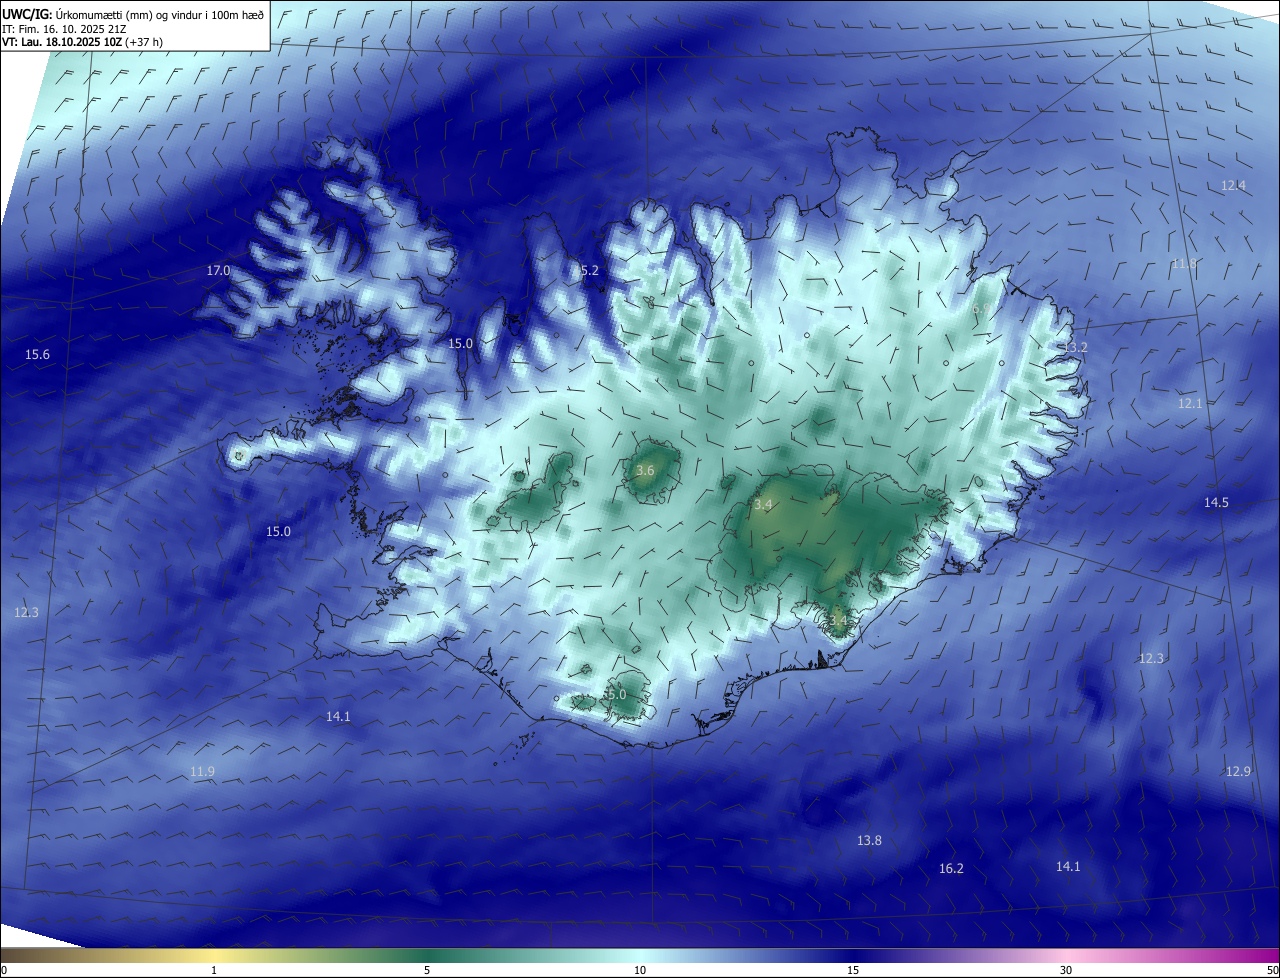The width and height of the screenshot is (1280, 978).
Task: Click the 15 tick on the color scale
Action: pyautogui.click(x=853, y=970)
